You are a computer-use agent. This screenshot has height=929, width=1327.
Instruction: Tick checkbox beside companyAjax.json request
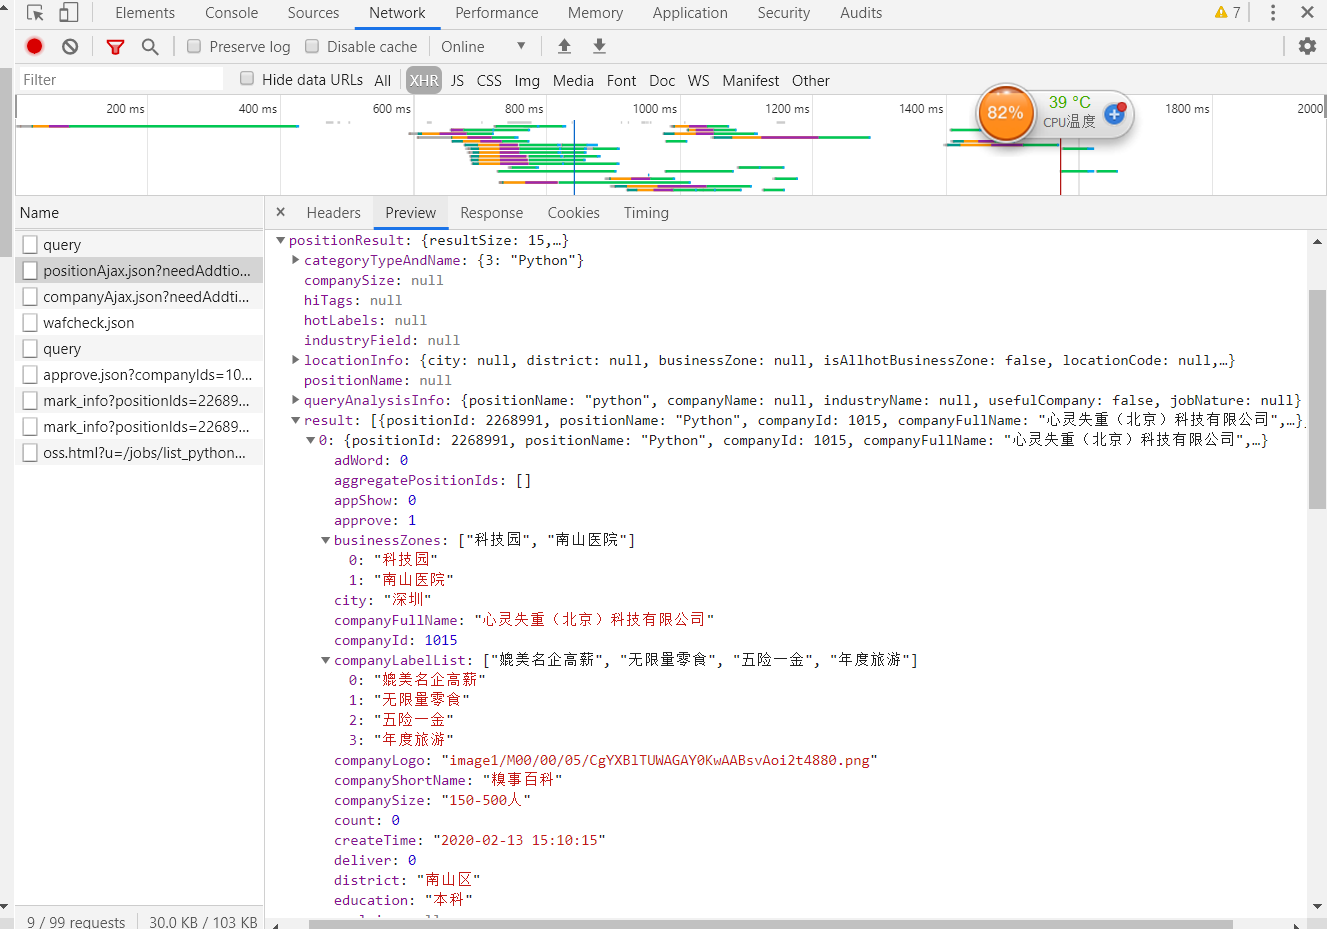tap(30, 297)
